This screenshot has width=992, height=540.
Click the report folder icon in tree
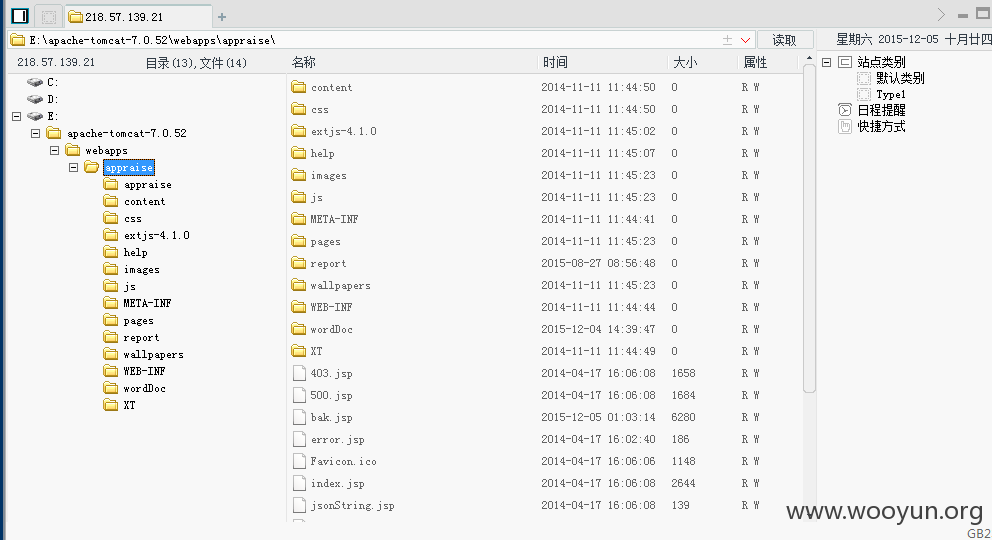tap(111, 337)
